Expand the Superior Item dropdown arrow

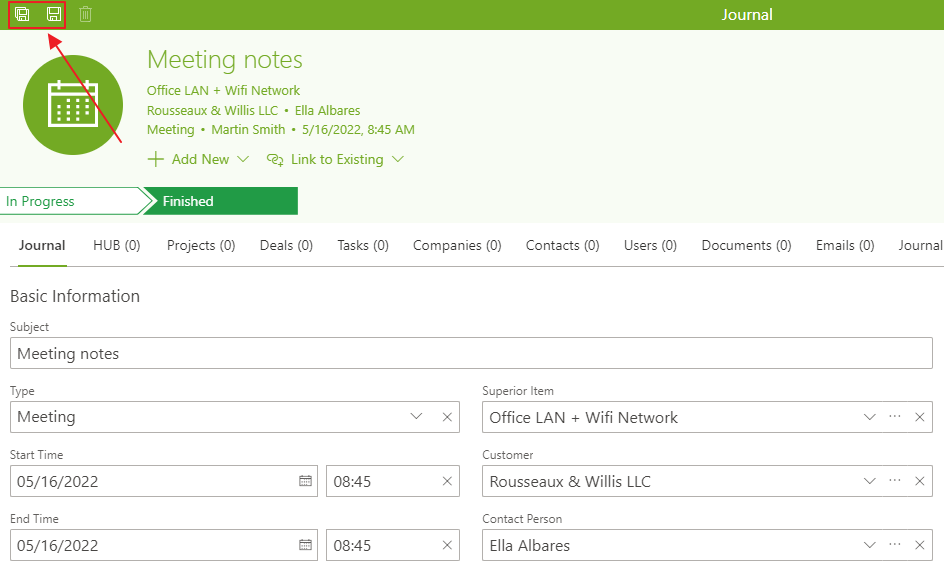(x=869, y=417)
